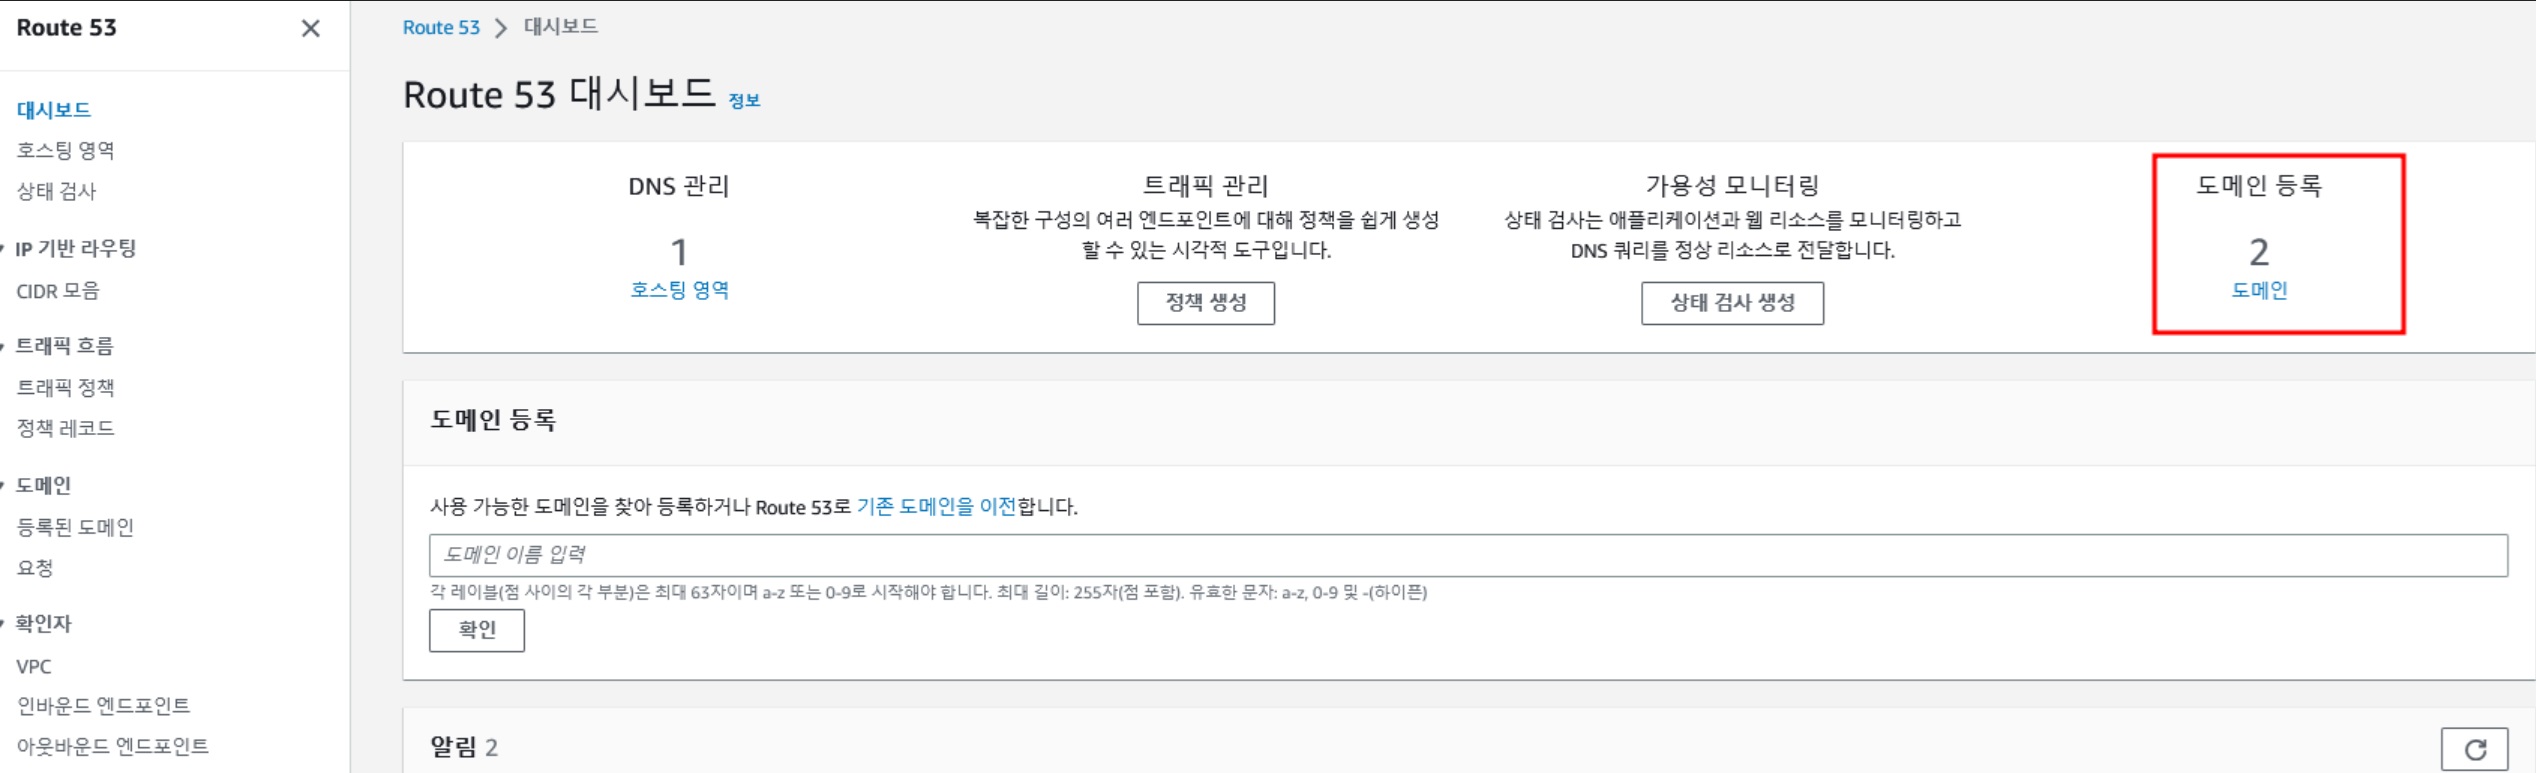Open the 도메인 link under 도메인 등록

(x=2259, y=290)
